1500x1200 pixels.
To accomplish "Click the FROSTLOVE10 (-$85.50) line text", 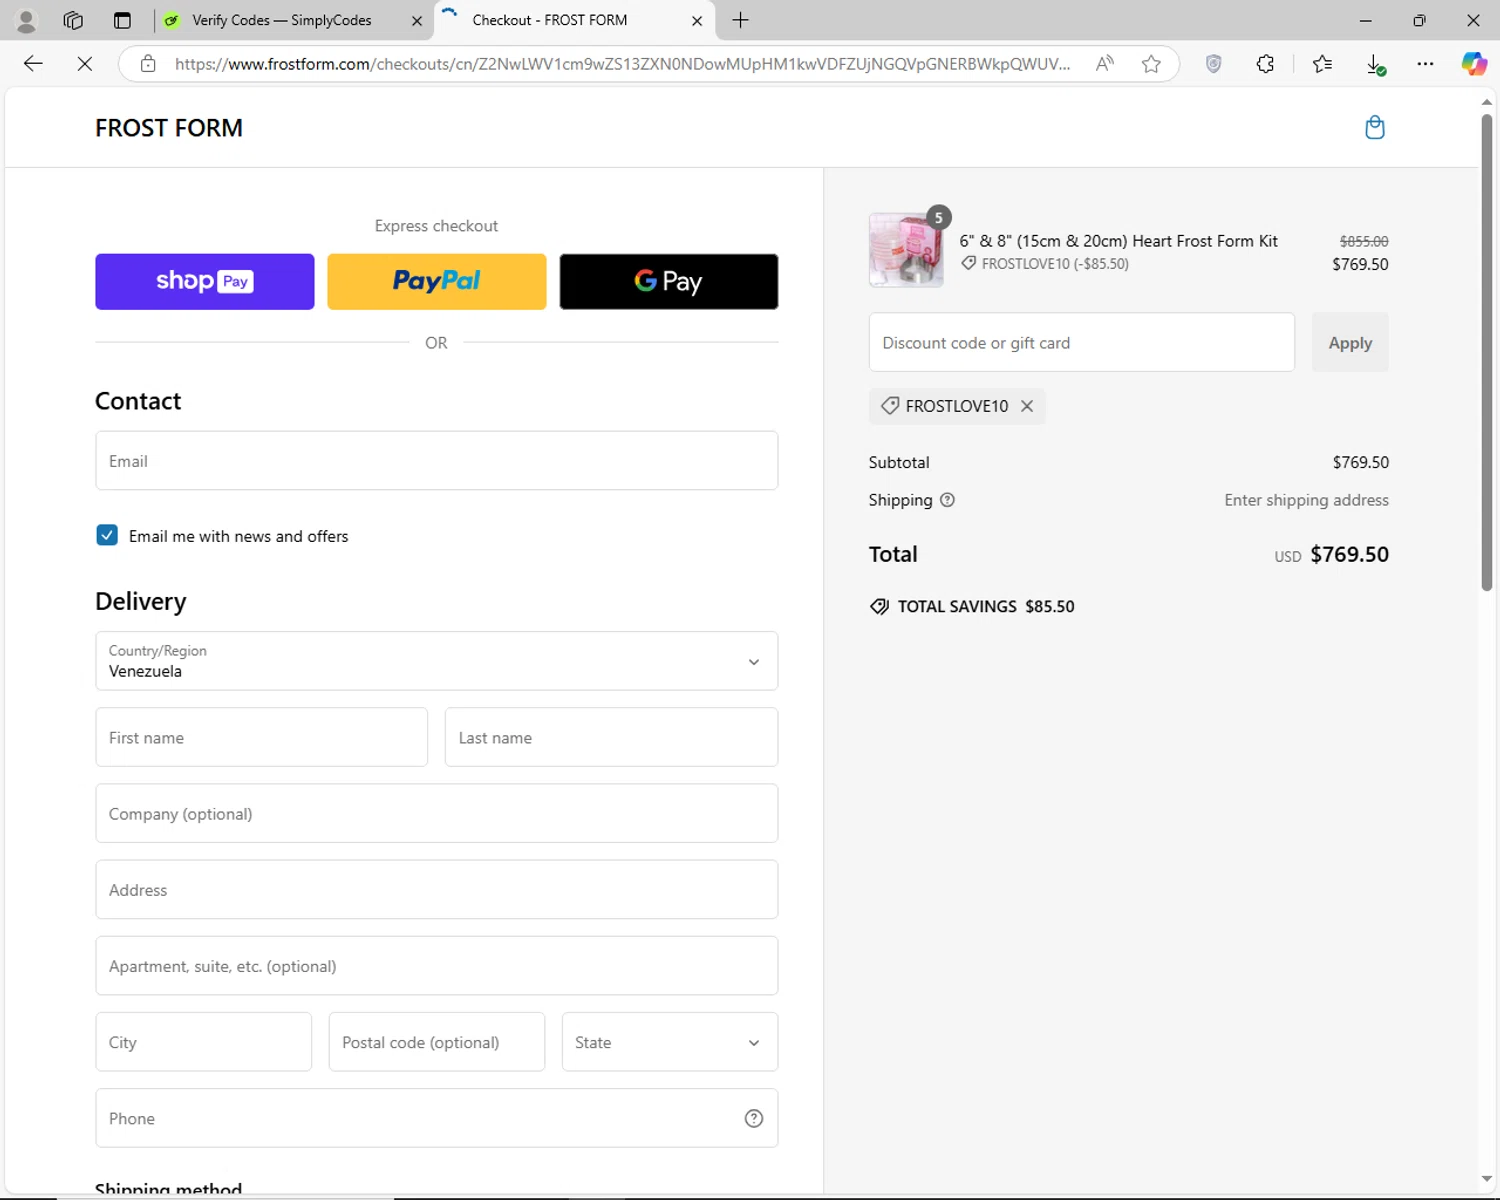I will point(1055,264).
